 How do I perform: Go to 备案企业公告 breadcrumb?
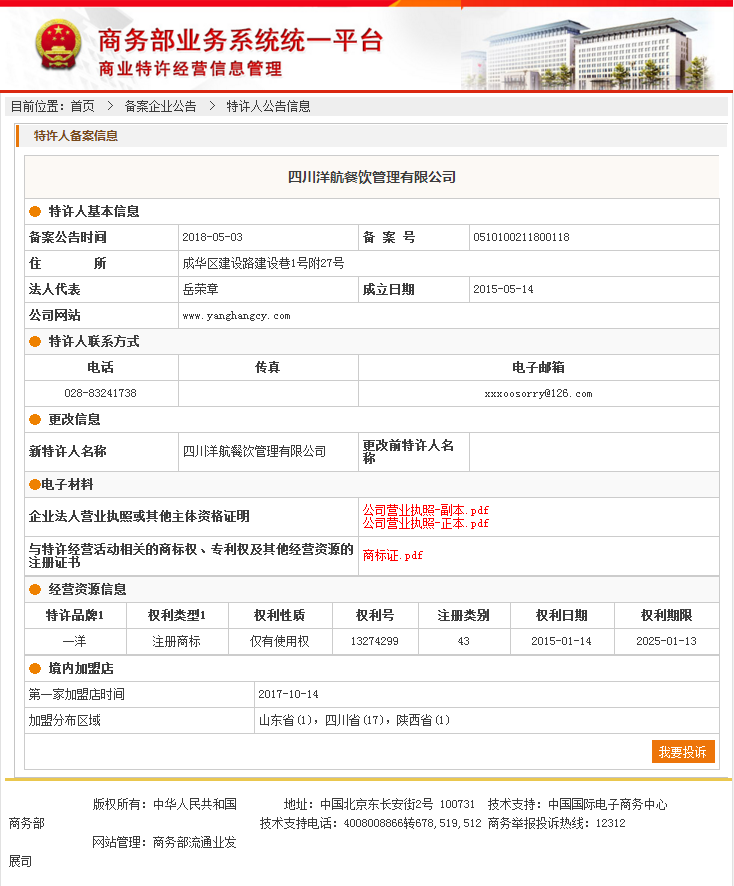point(160,106)
